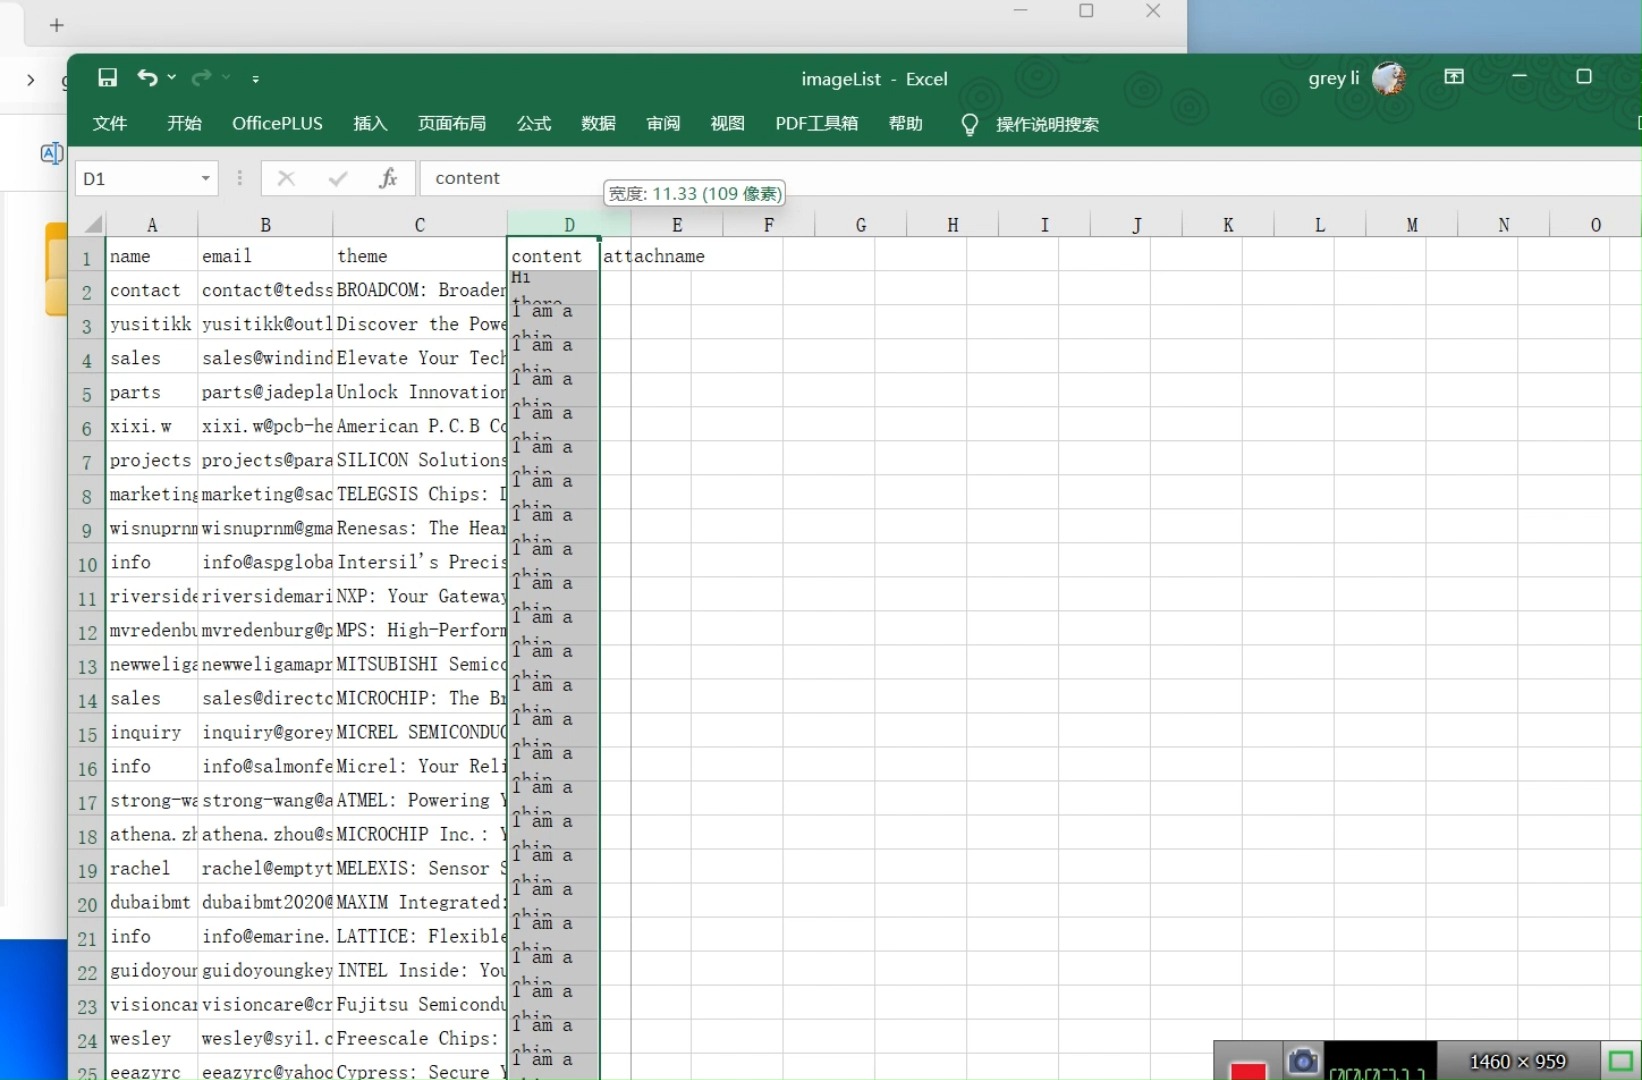This screenshot has width=1642, height=1080.
Task: Open the Customize Quick Access Toolbar dropdown
Action: point(256,79)
